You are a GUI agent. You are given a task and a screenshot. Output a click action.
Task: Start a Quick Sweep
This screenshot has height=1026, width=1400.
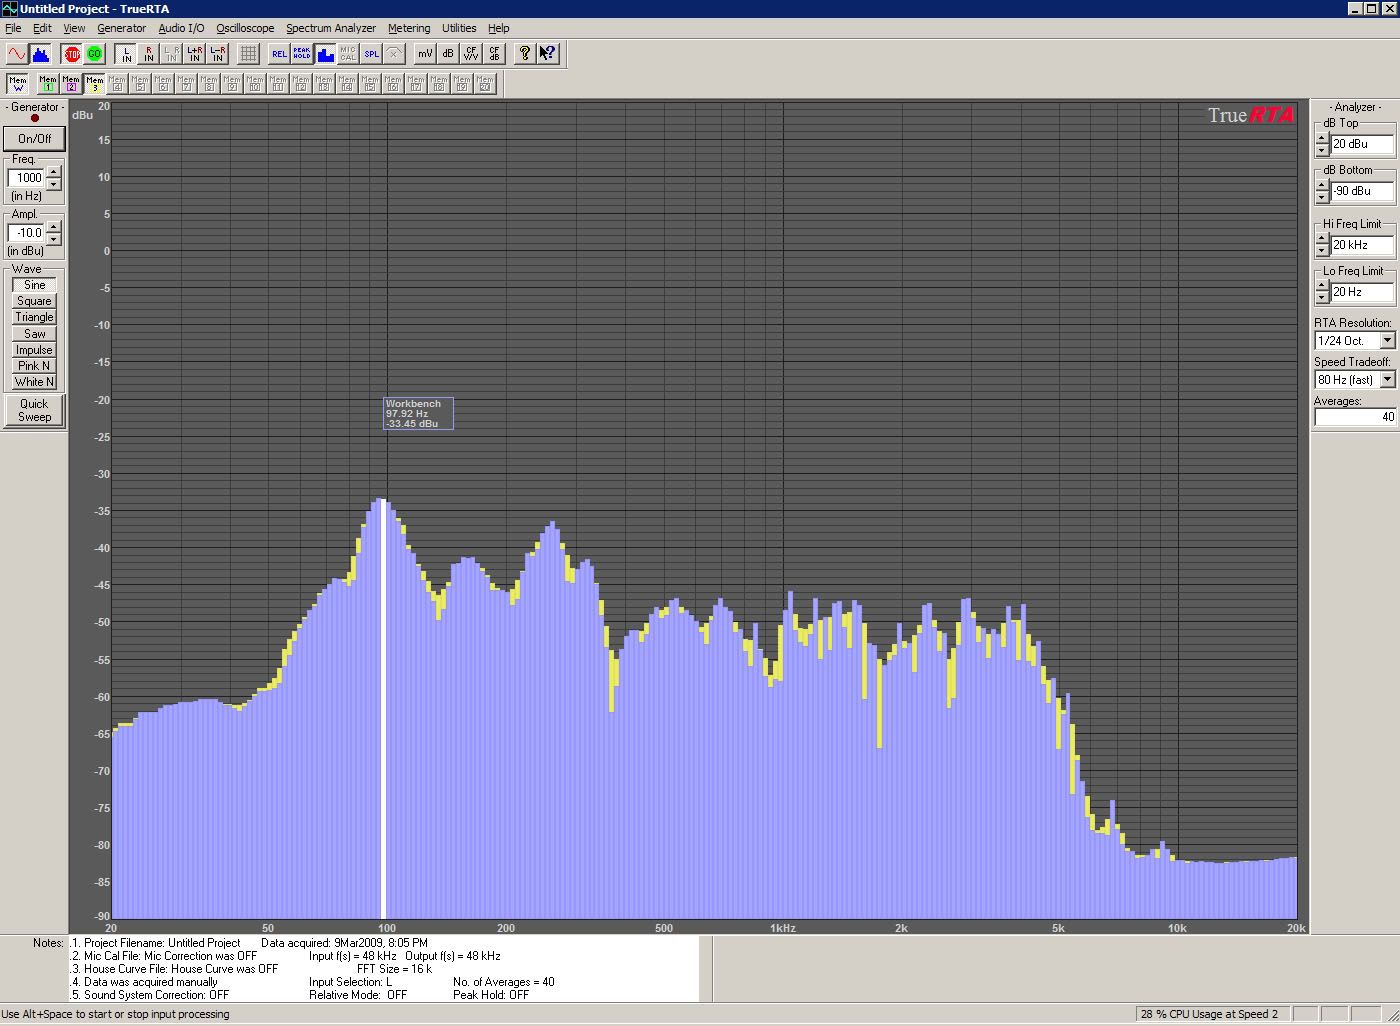34,410
